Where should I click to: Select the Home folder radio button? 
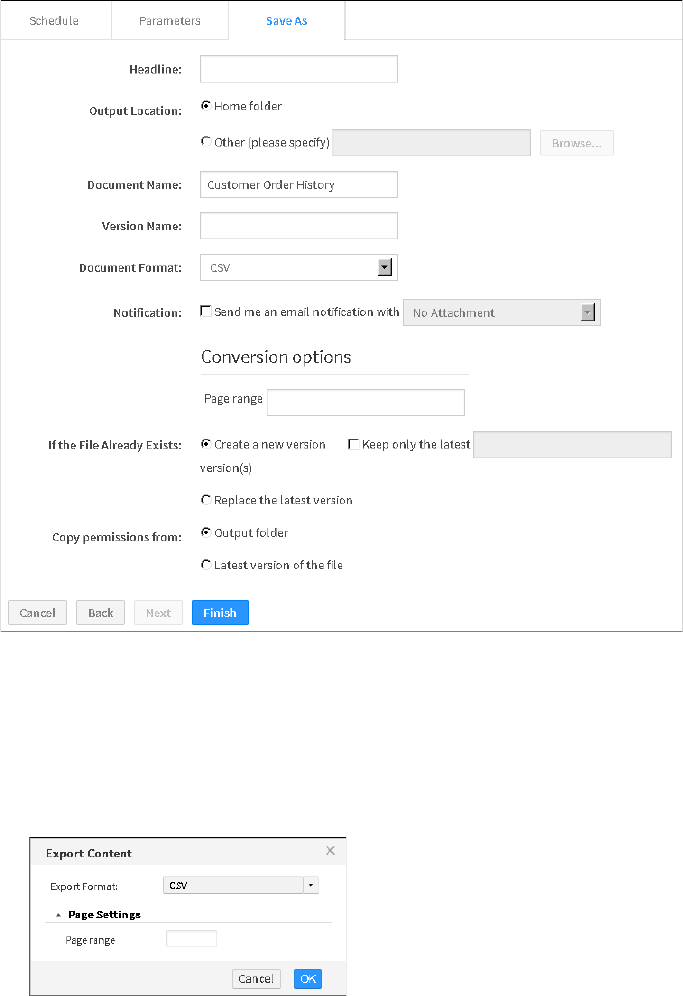coord(206,106)
